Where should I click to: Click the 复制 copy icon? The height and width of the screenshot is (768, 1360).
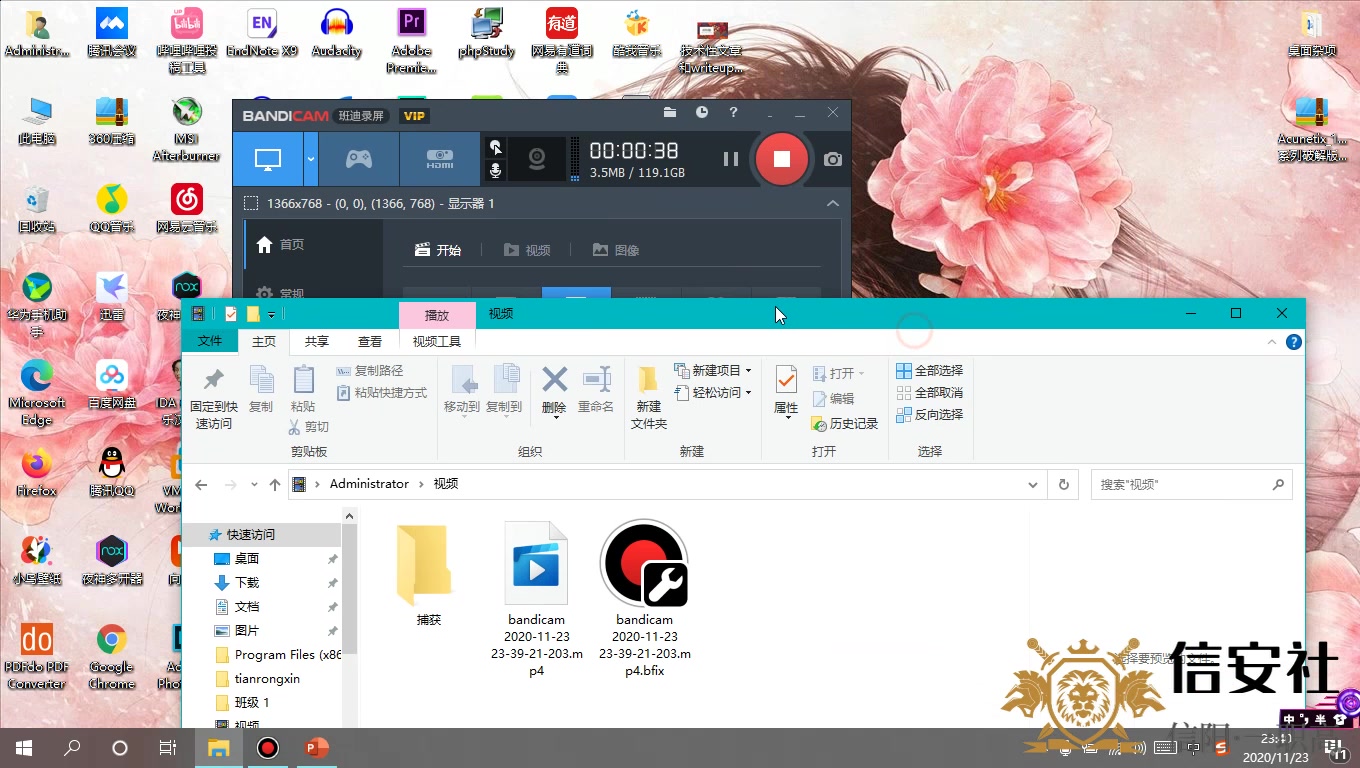tap(261, 390)
